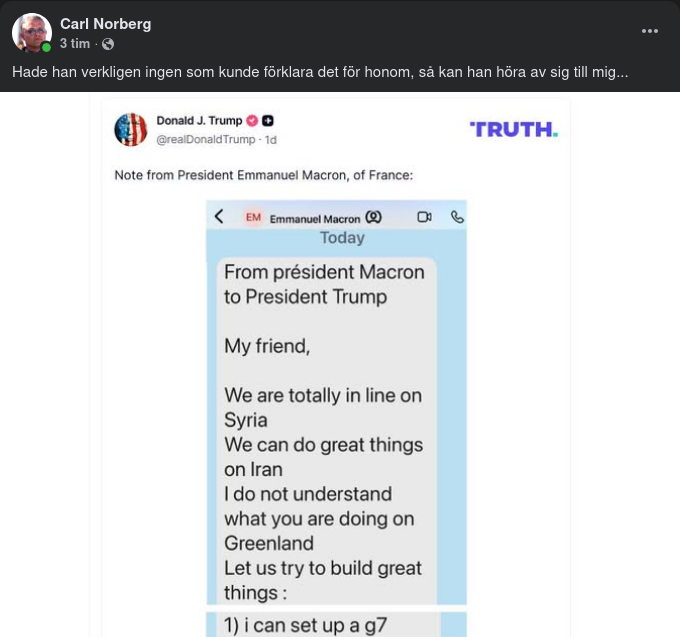Click Donald J. Trump's avatar in the post
Screen dimensions: 680x637
(x=131, y=129)
